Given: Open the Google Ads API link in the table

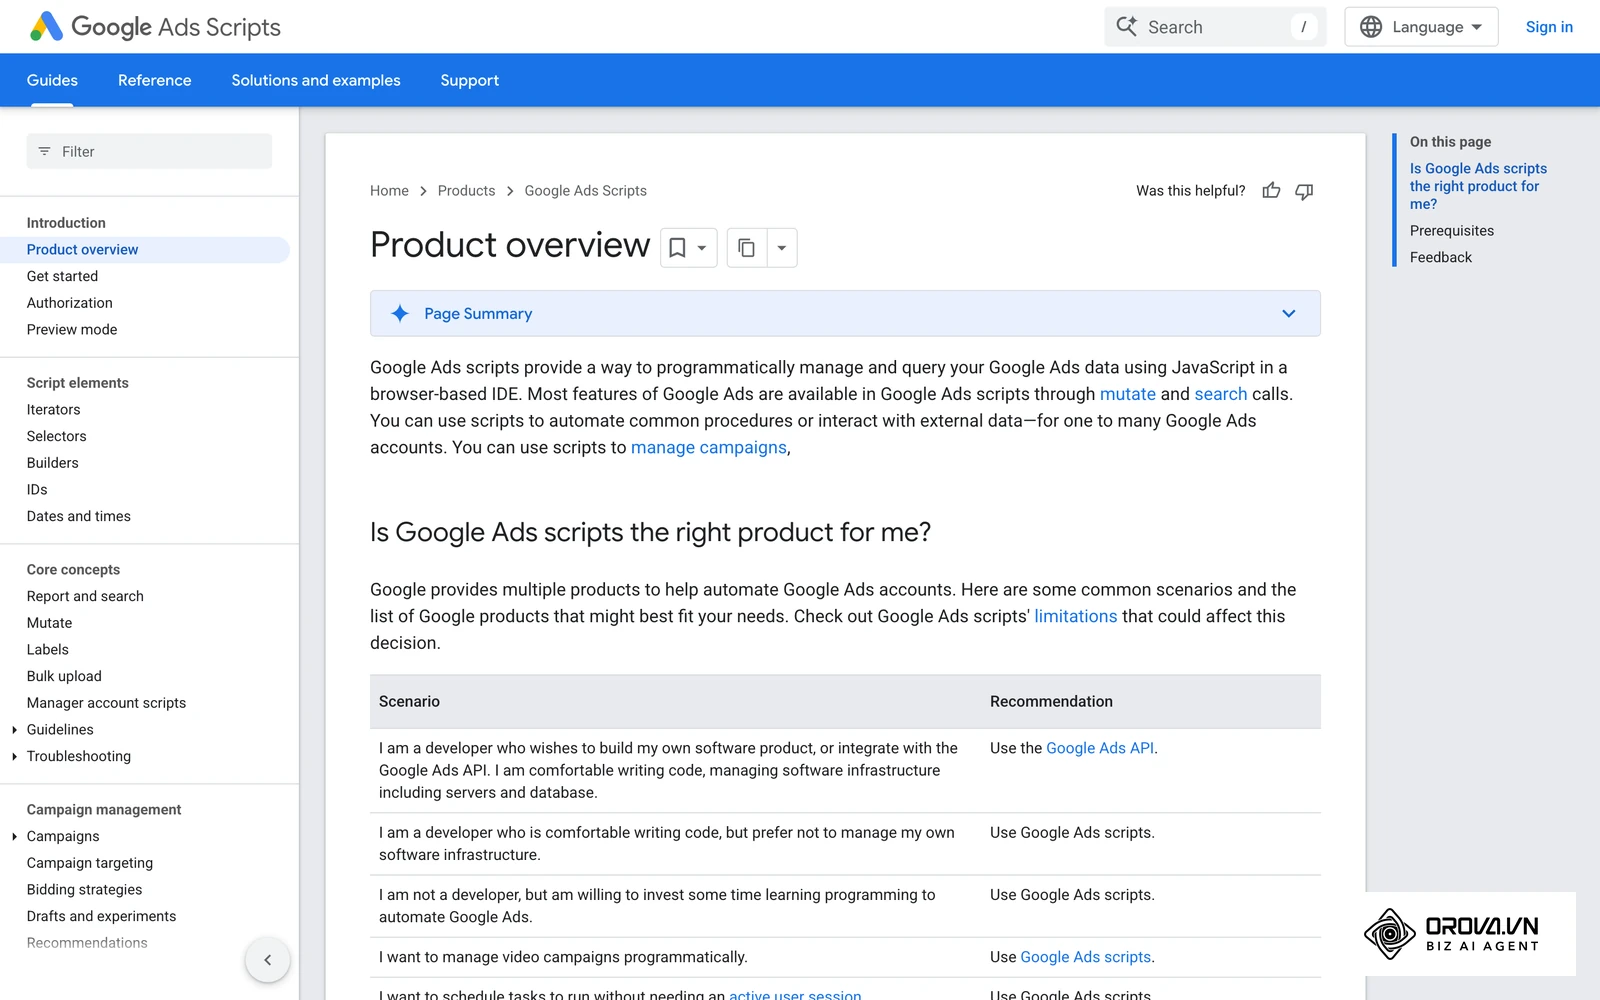Looking at the screenshot, I should tap(1099, 748).
